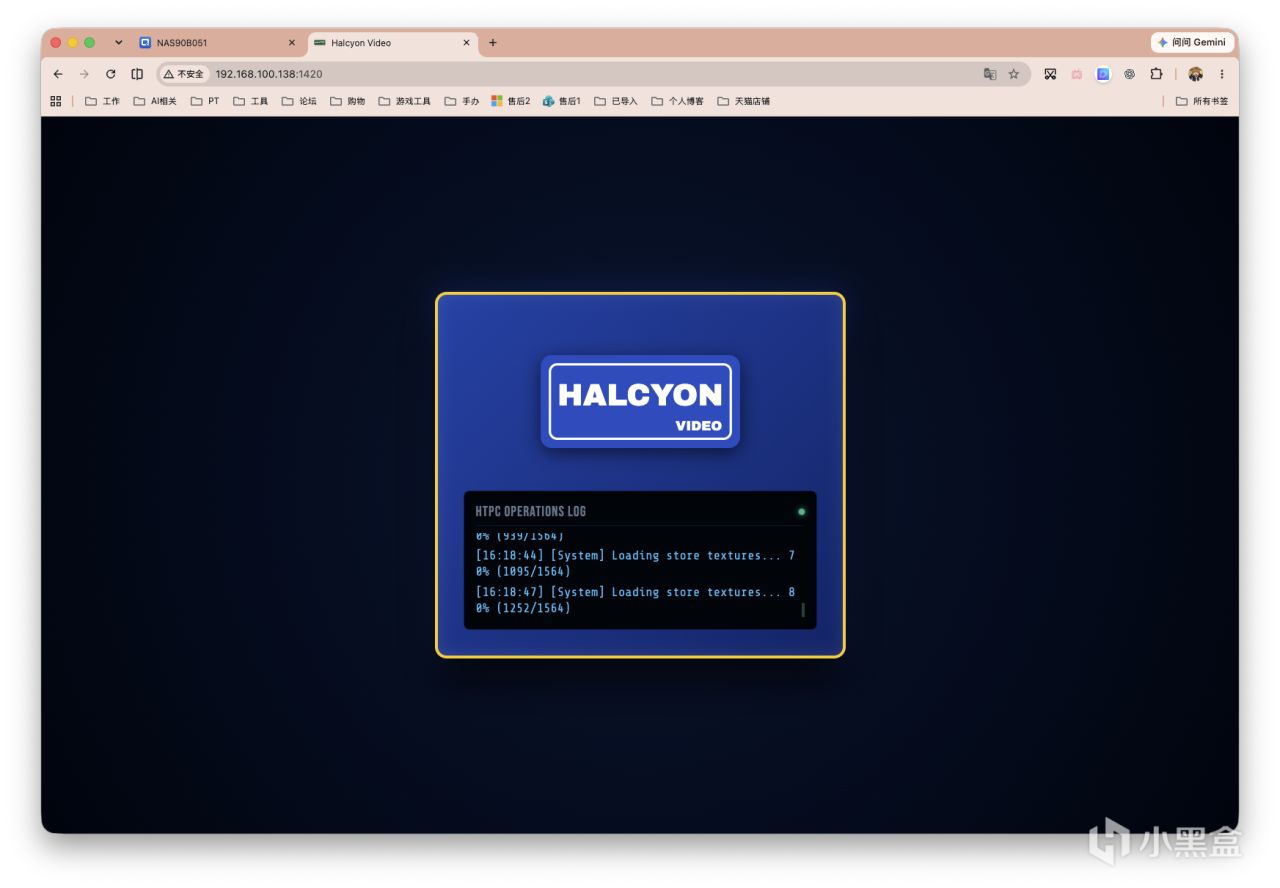Click the pink TV extension icon

tap(1077, 74)
